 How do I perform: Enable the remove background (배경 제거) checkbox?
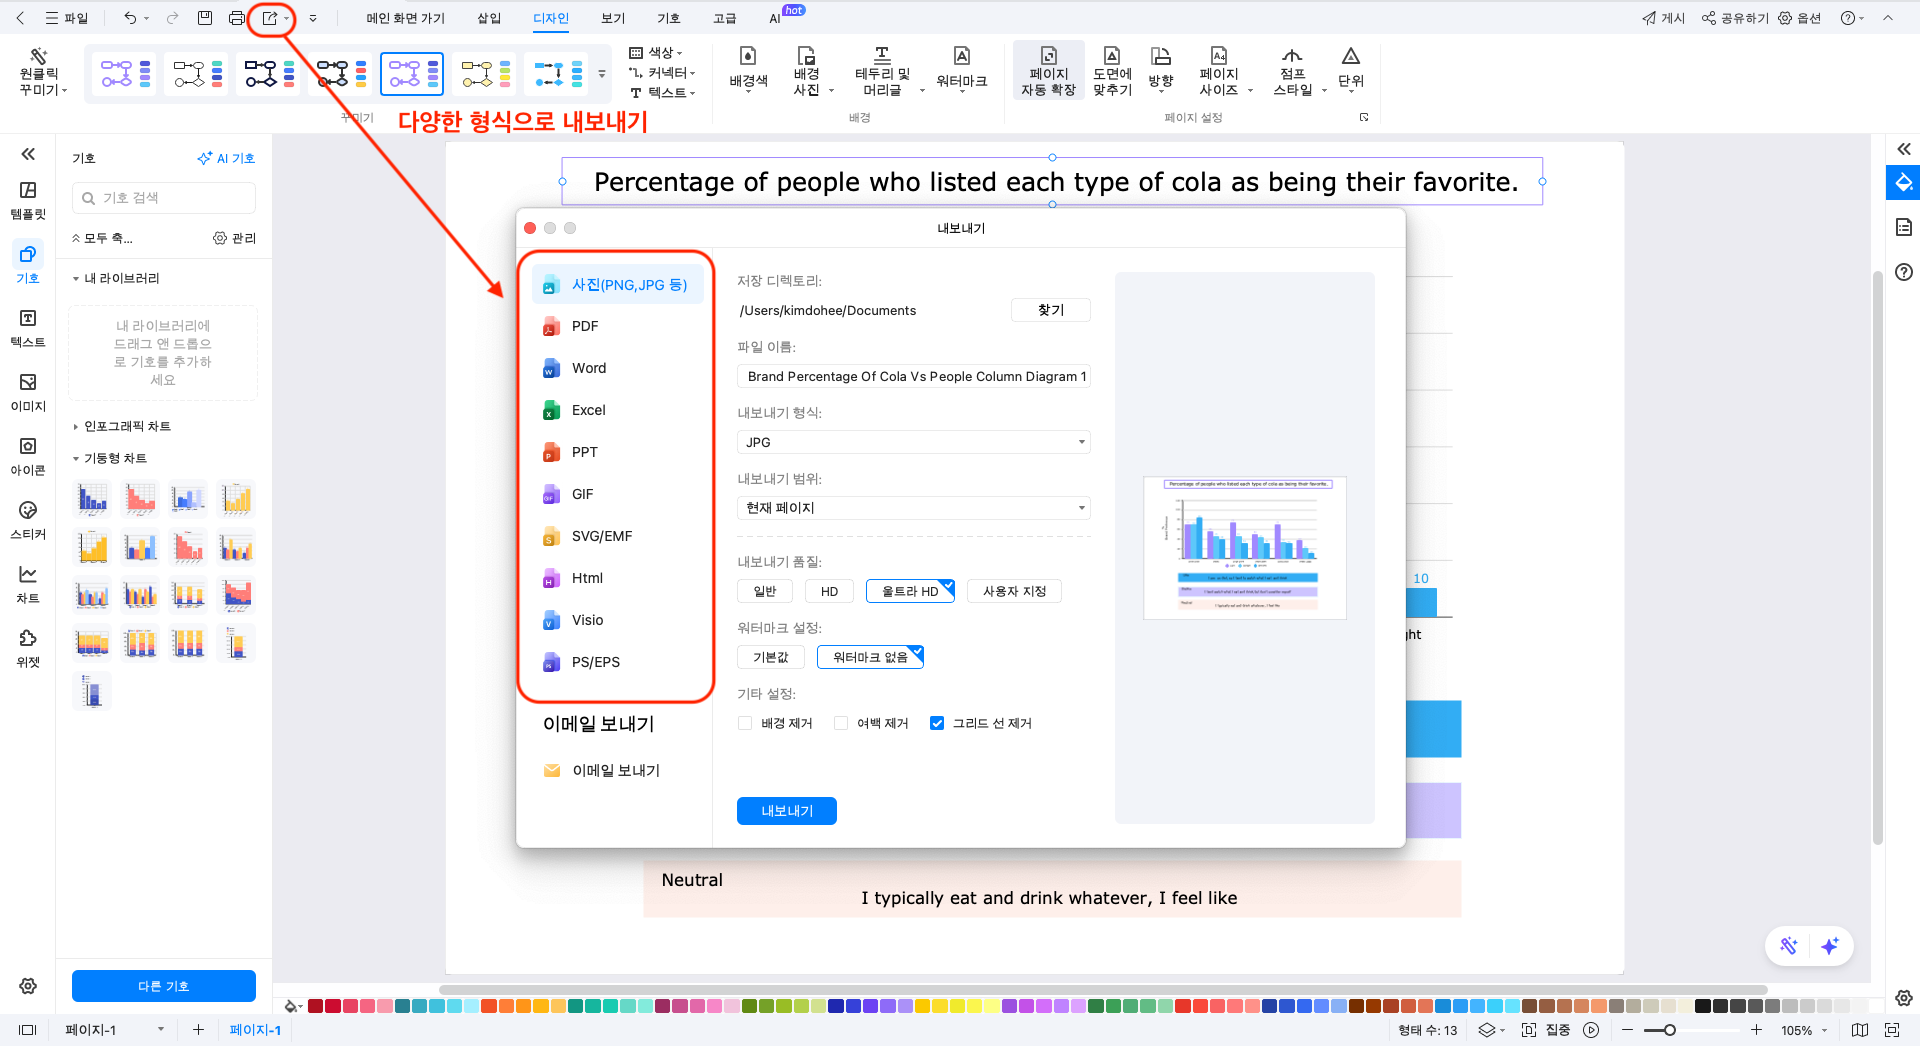(745, 723)
